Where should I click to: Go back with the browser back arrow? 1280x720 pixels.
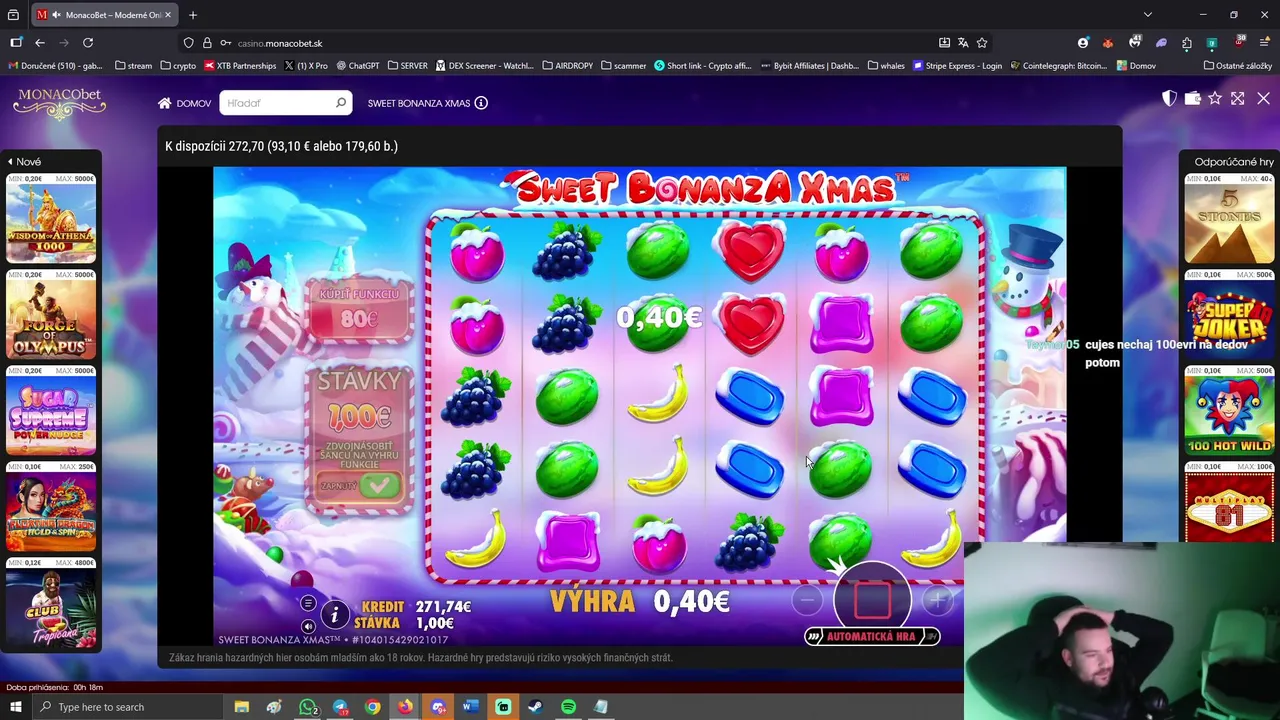pos(40,43)
